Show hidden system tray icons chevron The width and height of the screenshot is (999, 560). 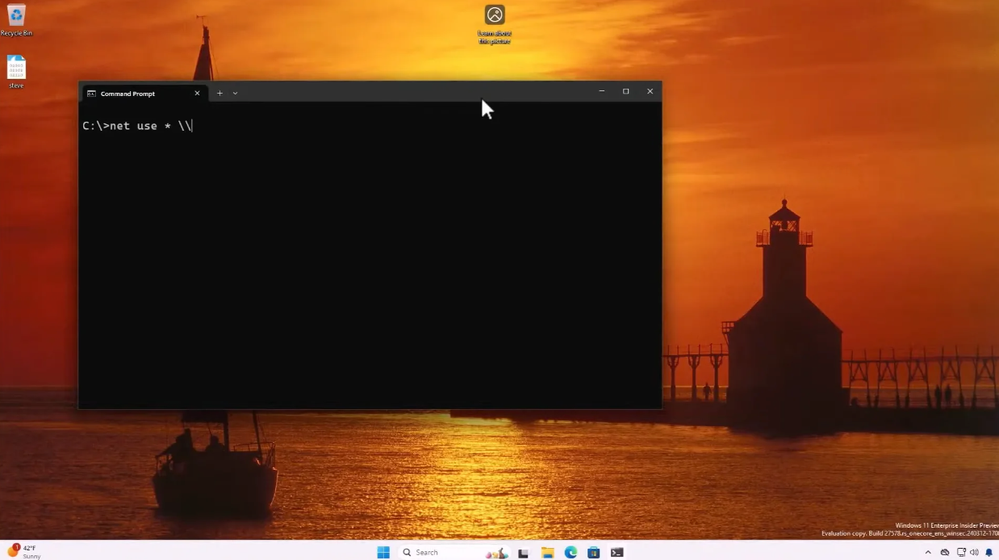click(x=928, y=552)
